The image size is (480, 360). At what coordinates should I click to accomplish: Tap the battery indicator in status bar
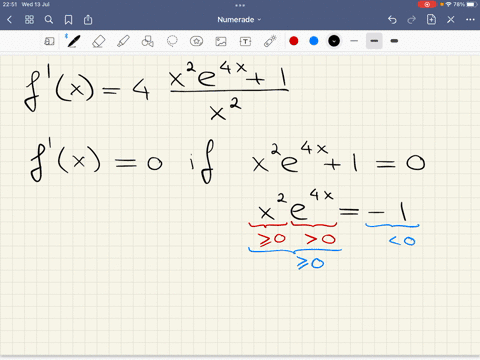[x=471, y=4]
